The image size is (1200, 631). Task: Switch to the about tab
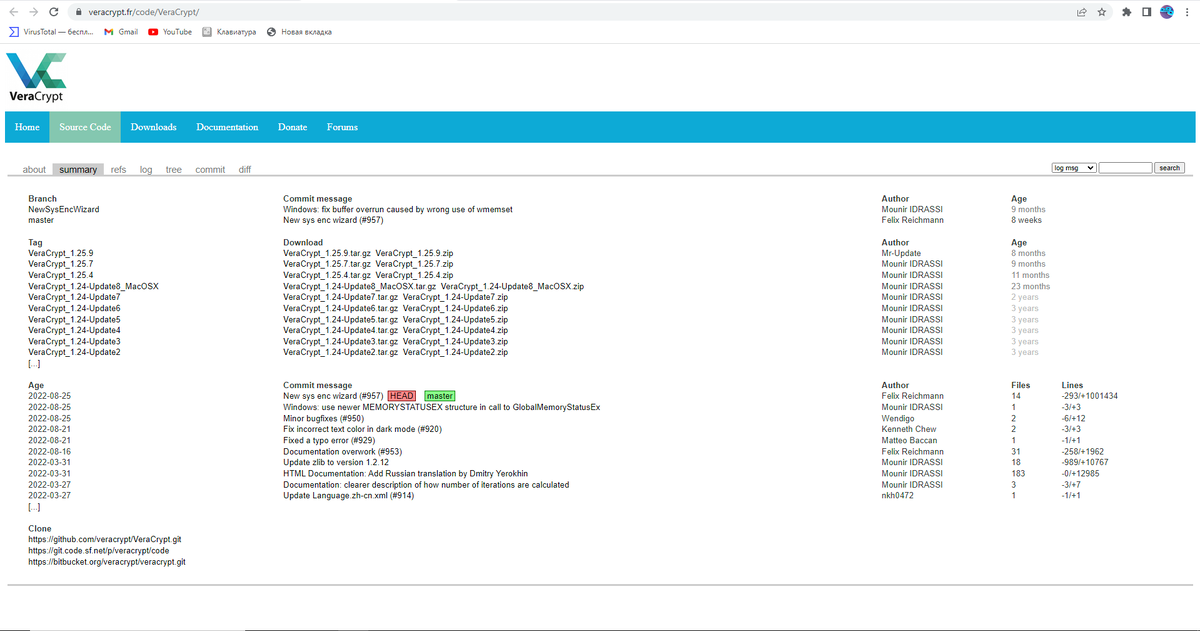tap(34, 170)
